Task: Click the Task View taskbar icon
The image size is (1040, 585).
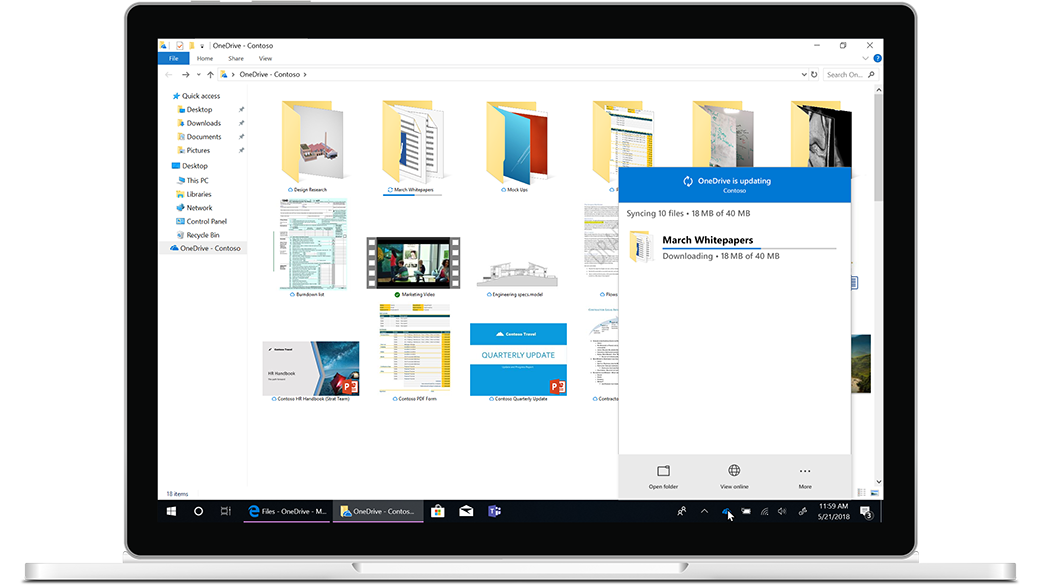Action: click(x=226, y=511)
